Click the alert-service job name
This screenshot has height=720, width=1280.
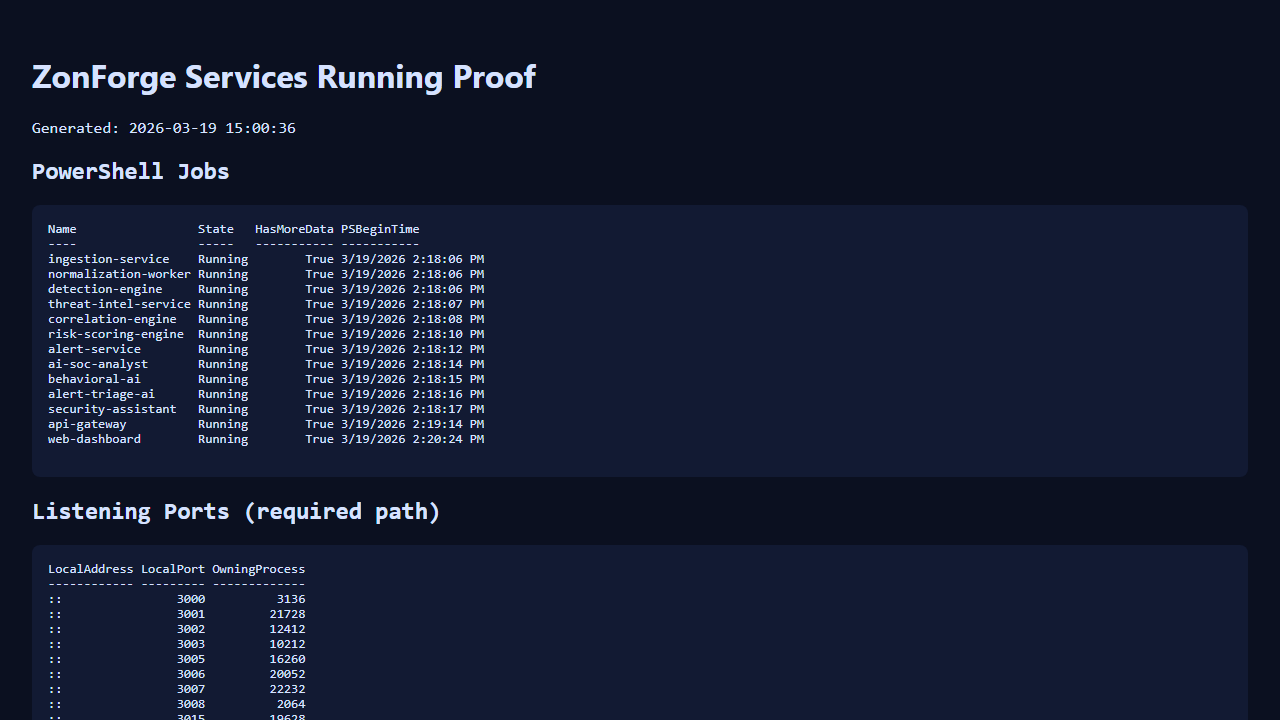tap(94, 349)
